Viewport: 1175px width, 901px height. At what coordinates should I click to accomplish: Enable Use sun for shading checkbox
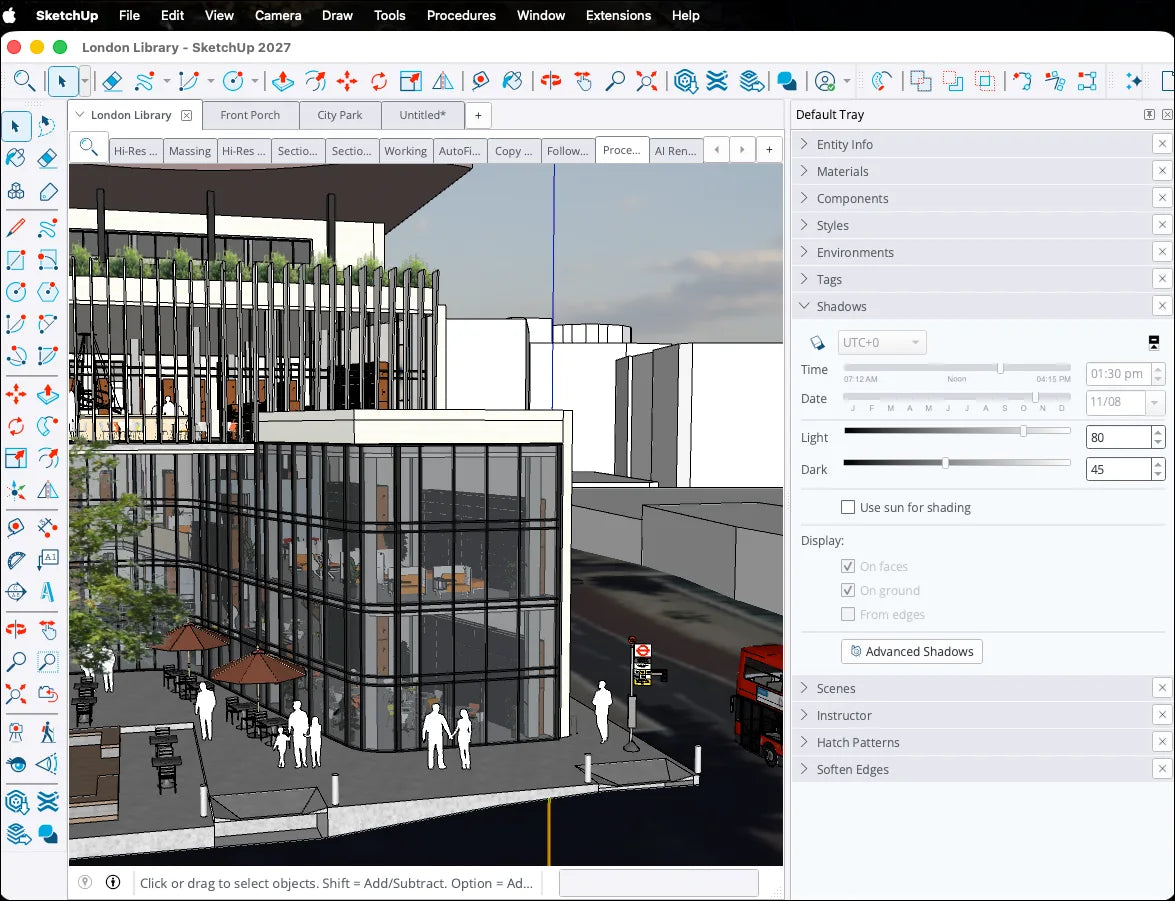pos(848,507)
